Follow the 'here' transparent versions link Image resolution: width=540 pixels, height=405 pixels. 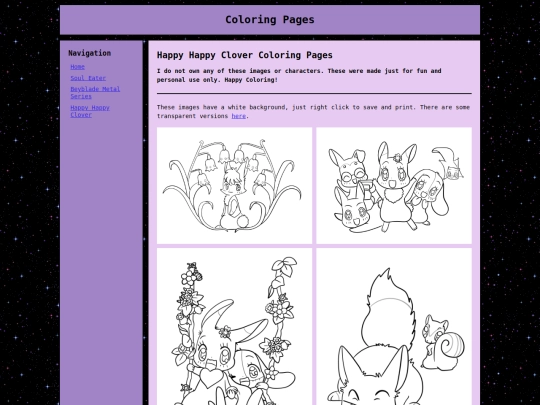point(239,116)
